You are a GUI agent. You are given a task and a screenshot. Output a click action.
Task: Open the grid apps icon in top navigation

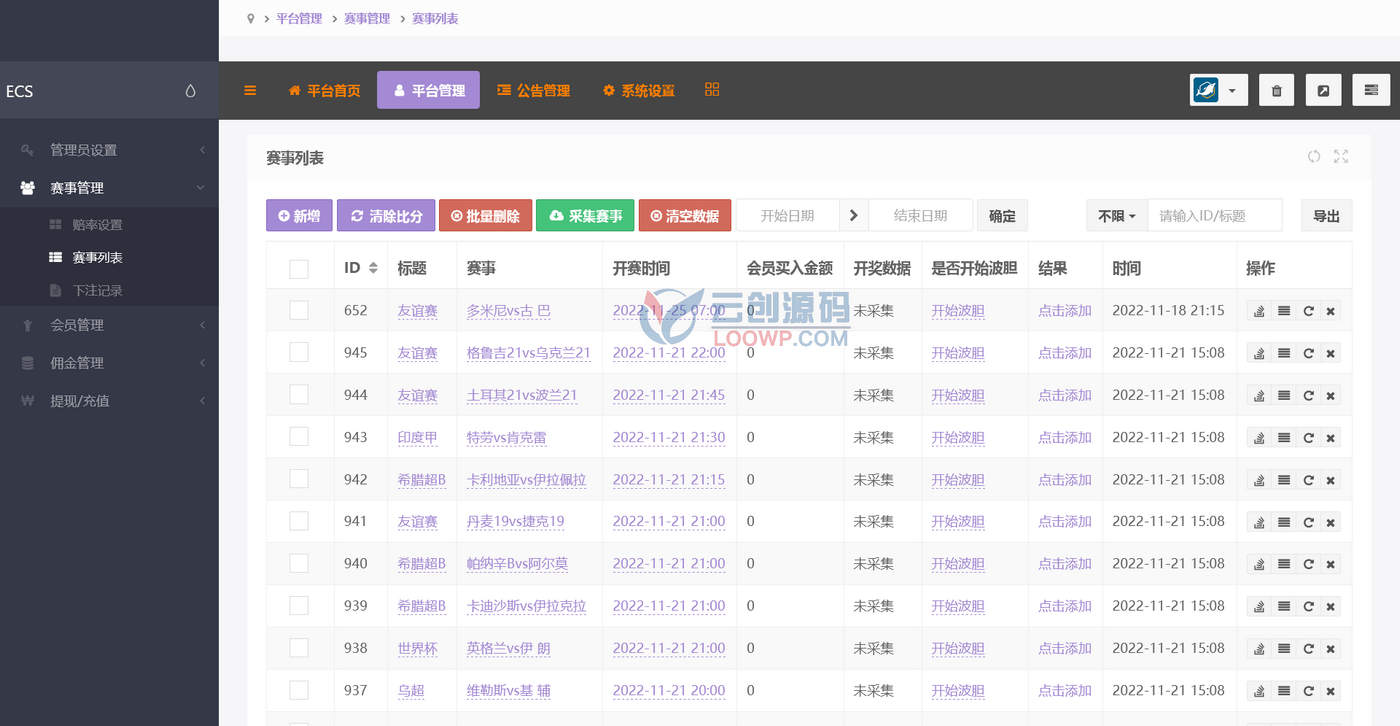coord(712,89)
